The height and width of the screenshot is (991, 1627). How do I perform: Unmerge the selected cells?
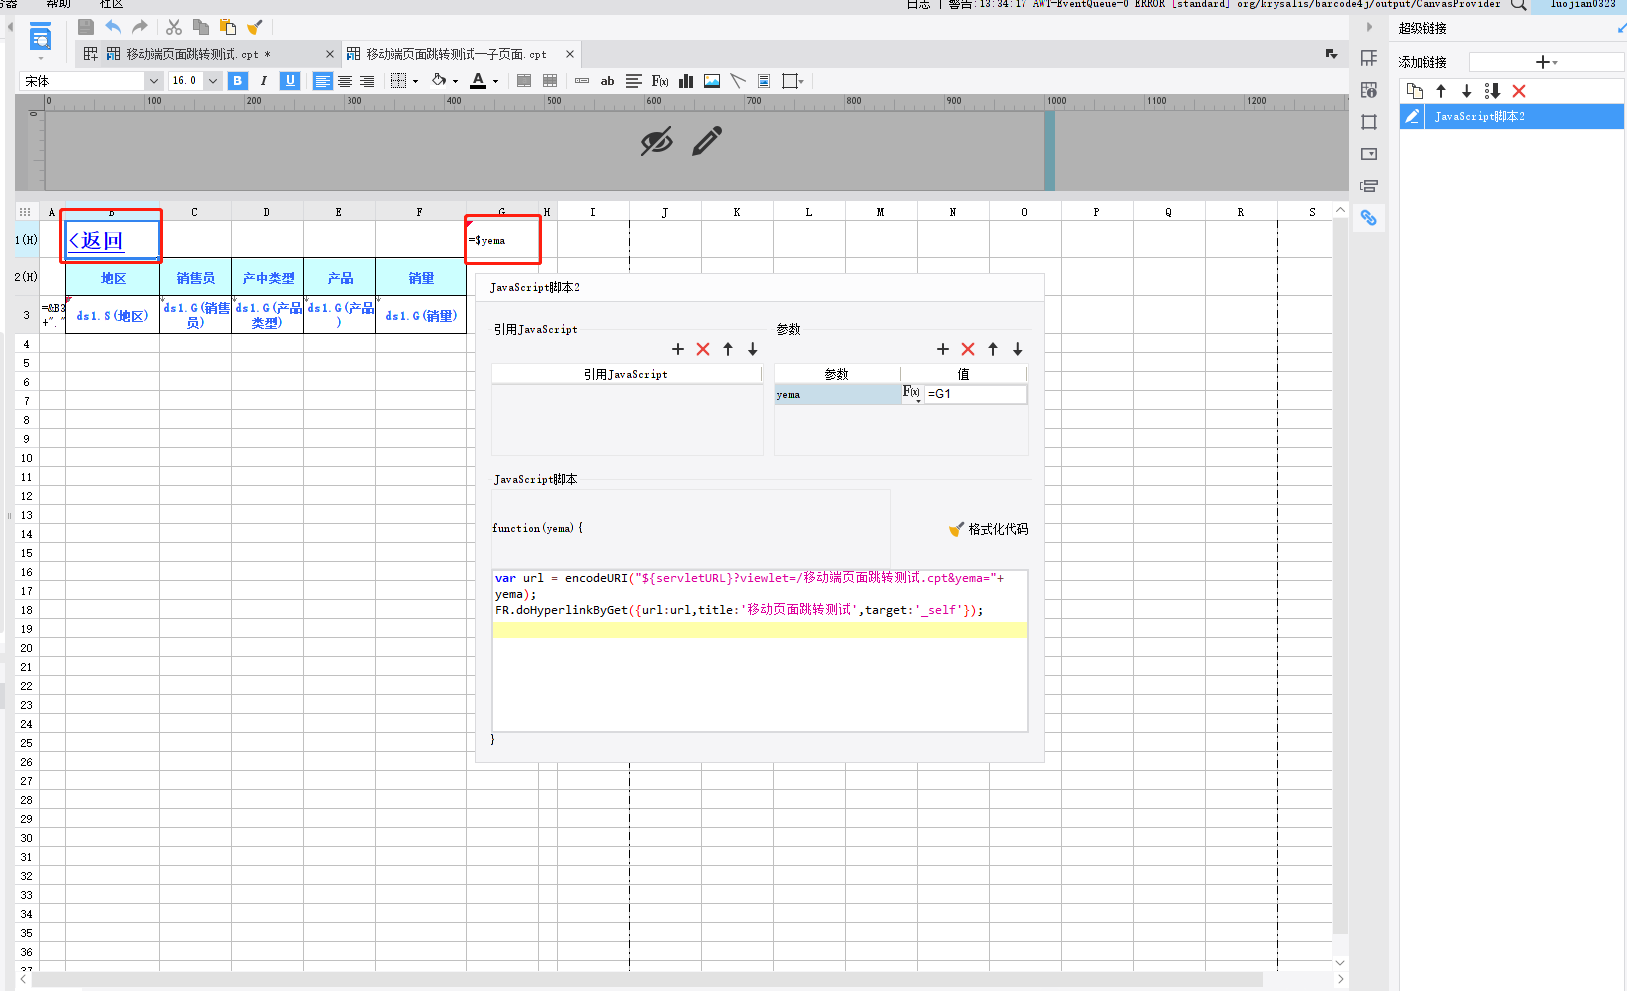(x=550, y=81)
